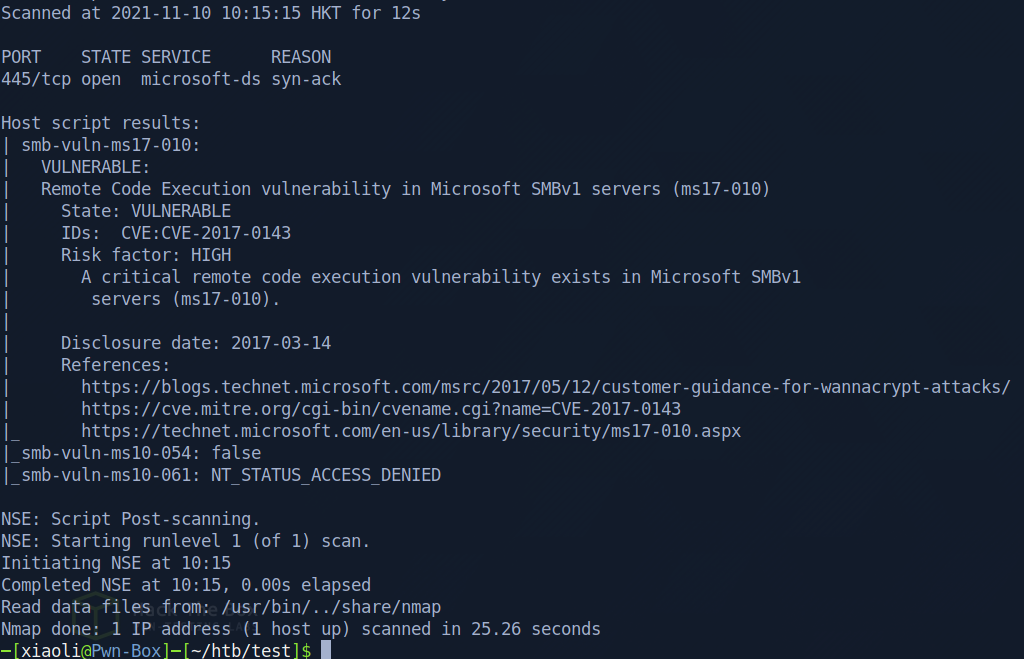Open the technet.microsoft.com ms17-010.aspx URL
This screenshot has height=659, width=1024.
coord(411,431)
